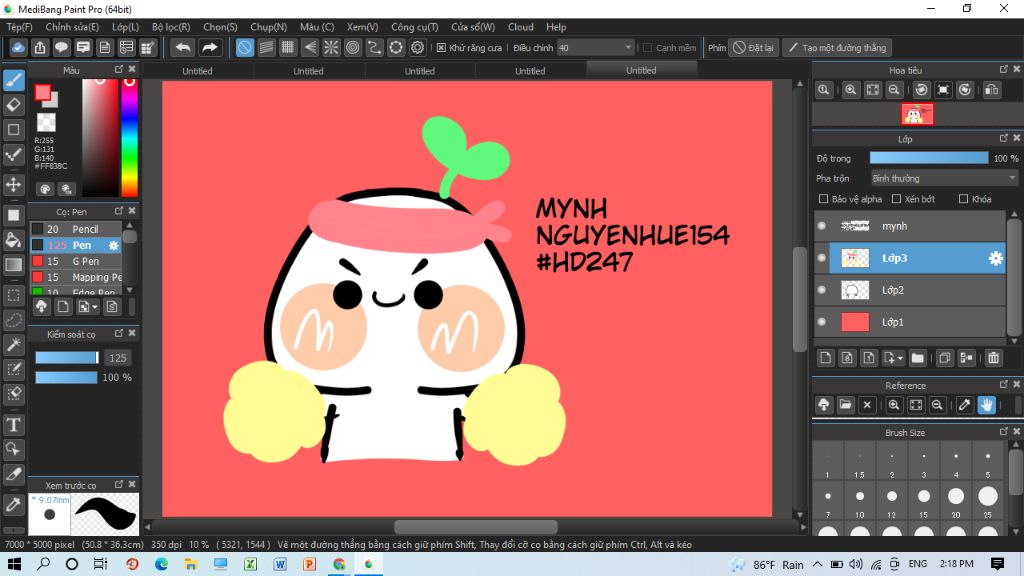Create a new layer icon
Image resolution: width=1024 pixels, height=576 pixels.
point(825,358)
